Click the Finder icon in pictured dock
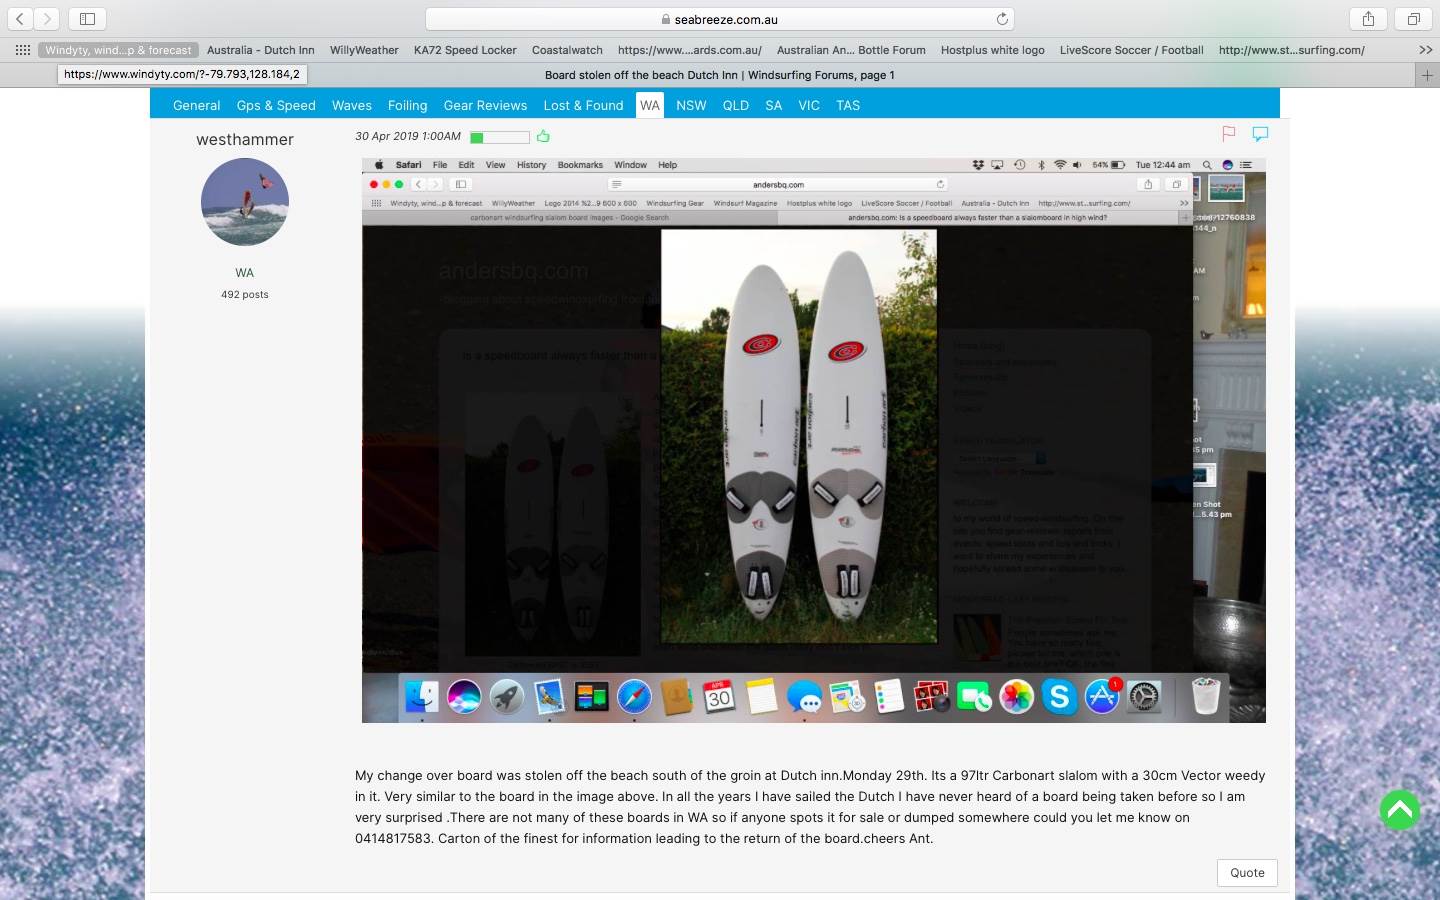The width and height of the screenshot is (1440, 900). 422,697
